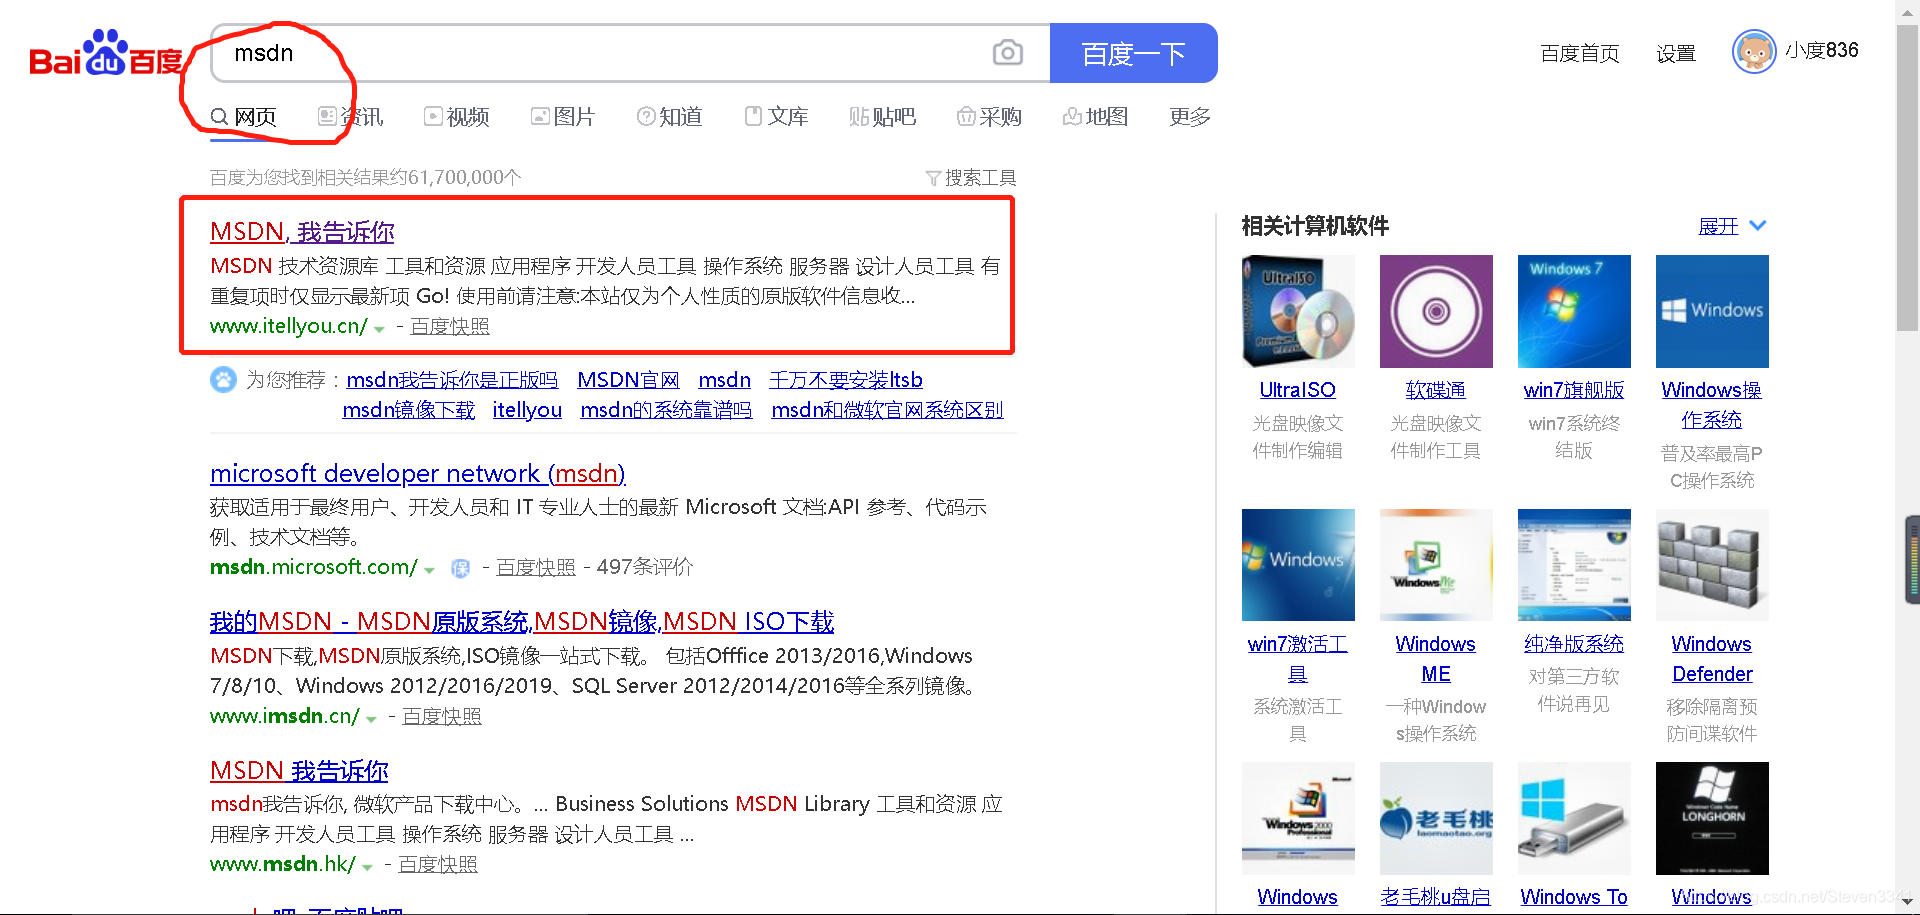Open the UltraISO text link

(1298, 390)
